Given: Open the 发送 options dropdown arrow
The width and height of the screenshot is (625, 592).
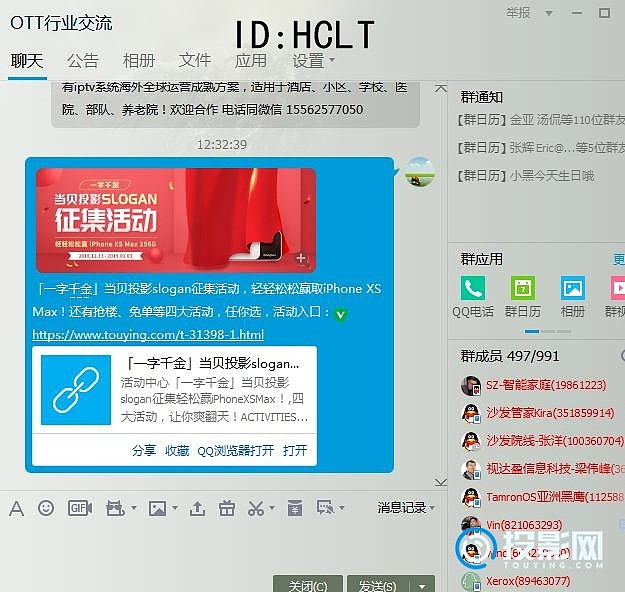Looking at the screenshot, I should point(422,586).
